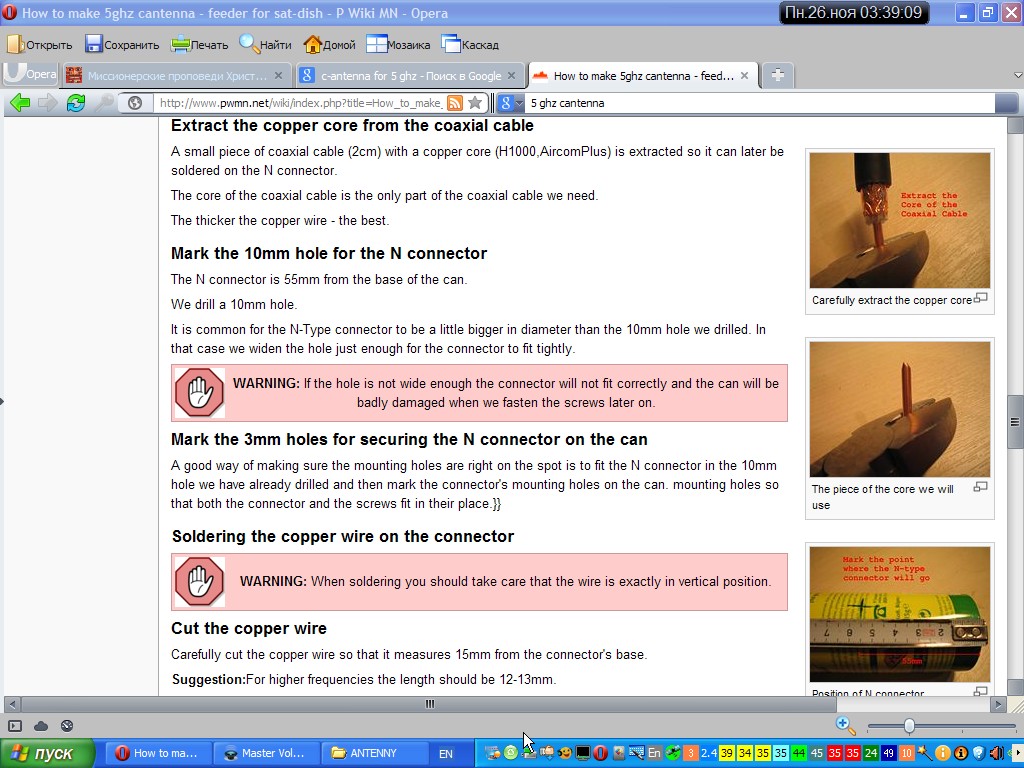
Task: Switch to c-antenna for 5 ghz Google tab
Action: (x=410, y=76)
